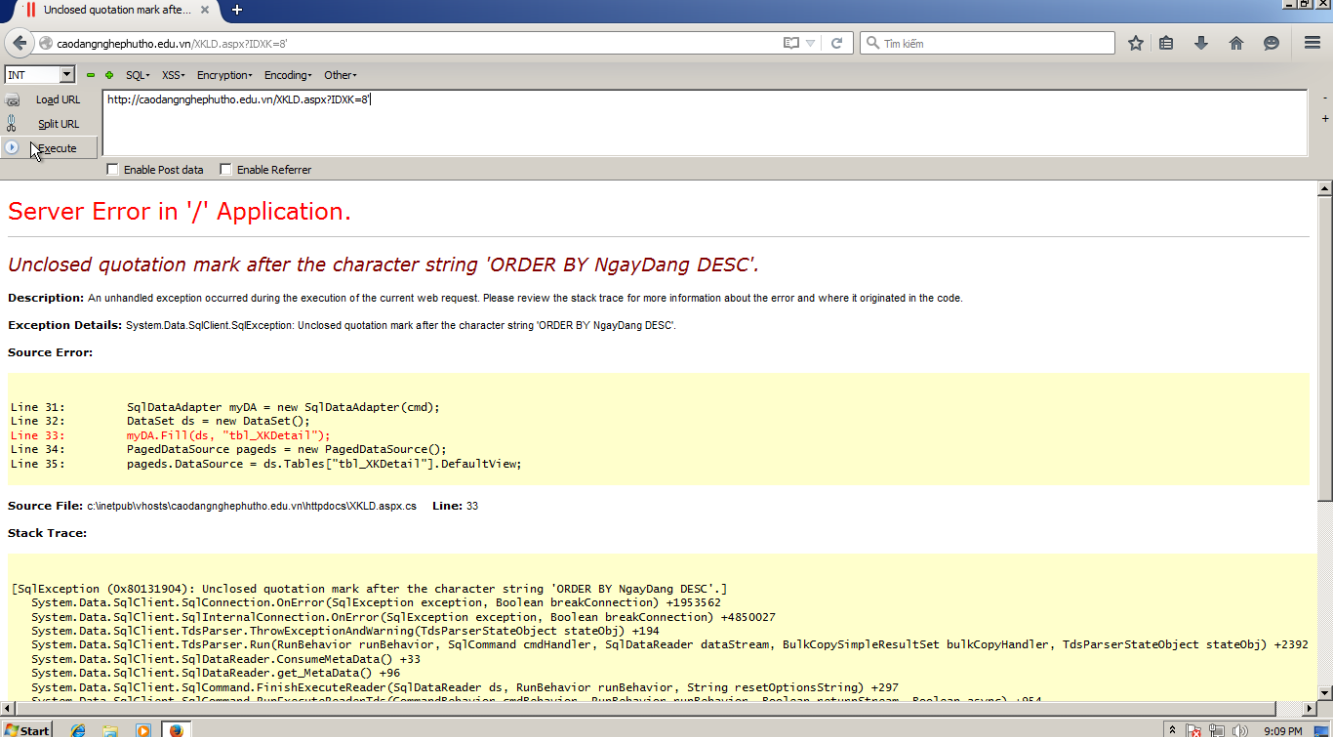Click Line 31 SqlDataAdapter code line
The image size is (1333, 737).
tap(225, 408)
